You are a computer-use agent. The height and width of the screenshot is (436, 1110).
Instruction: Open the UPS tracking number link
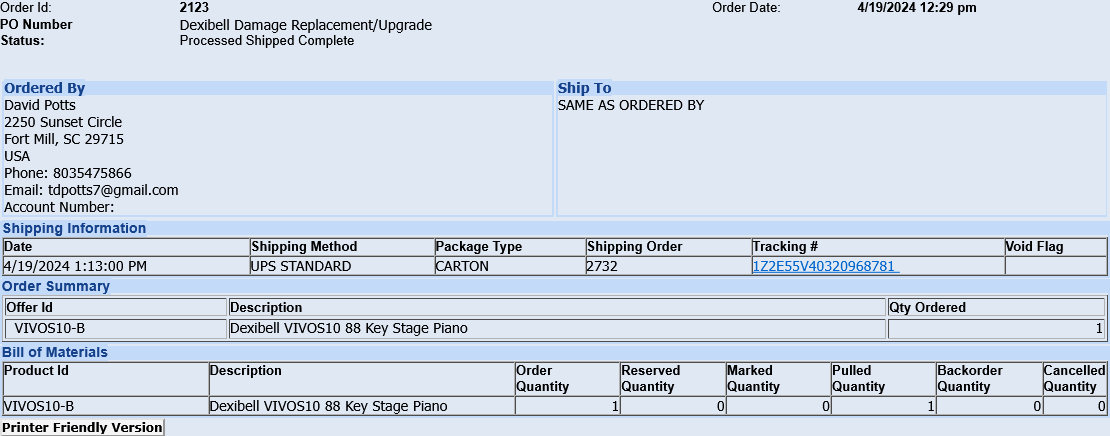[825, 266]
